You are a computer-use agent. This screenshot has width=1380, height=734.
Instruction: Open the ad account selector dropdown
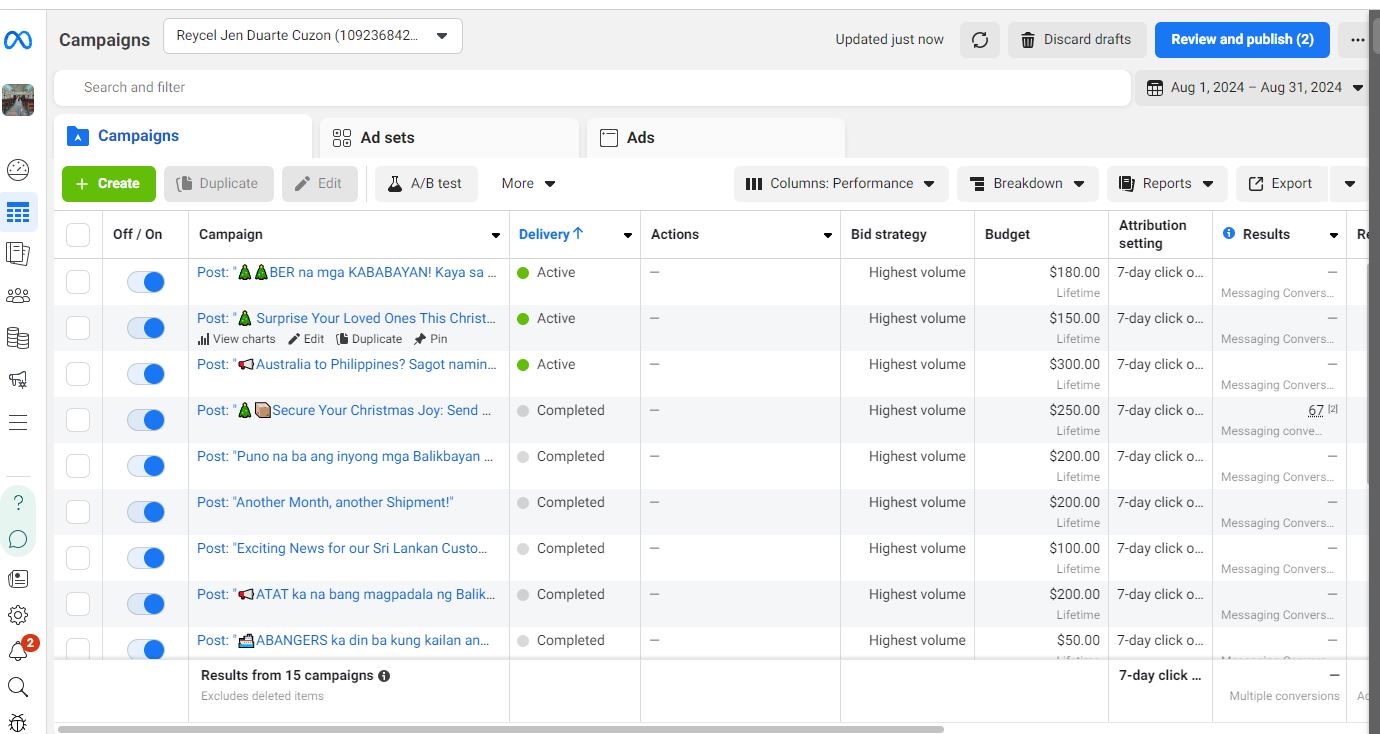click(313, 36)
